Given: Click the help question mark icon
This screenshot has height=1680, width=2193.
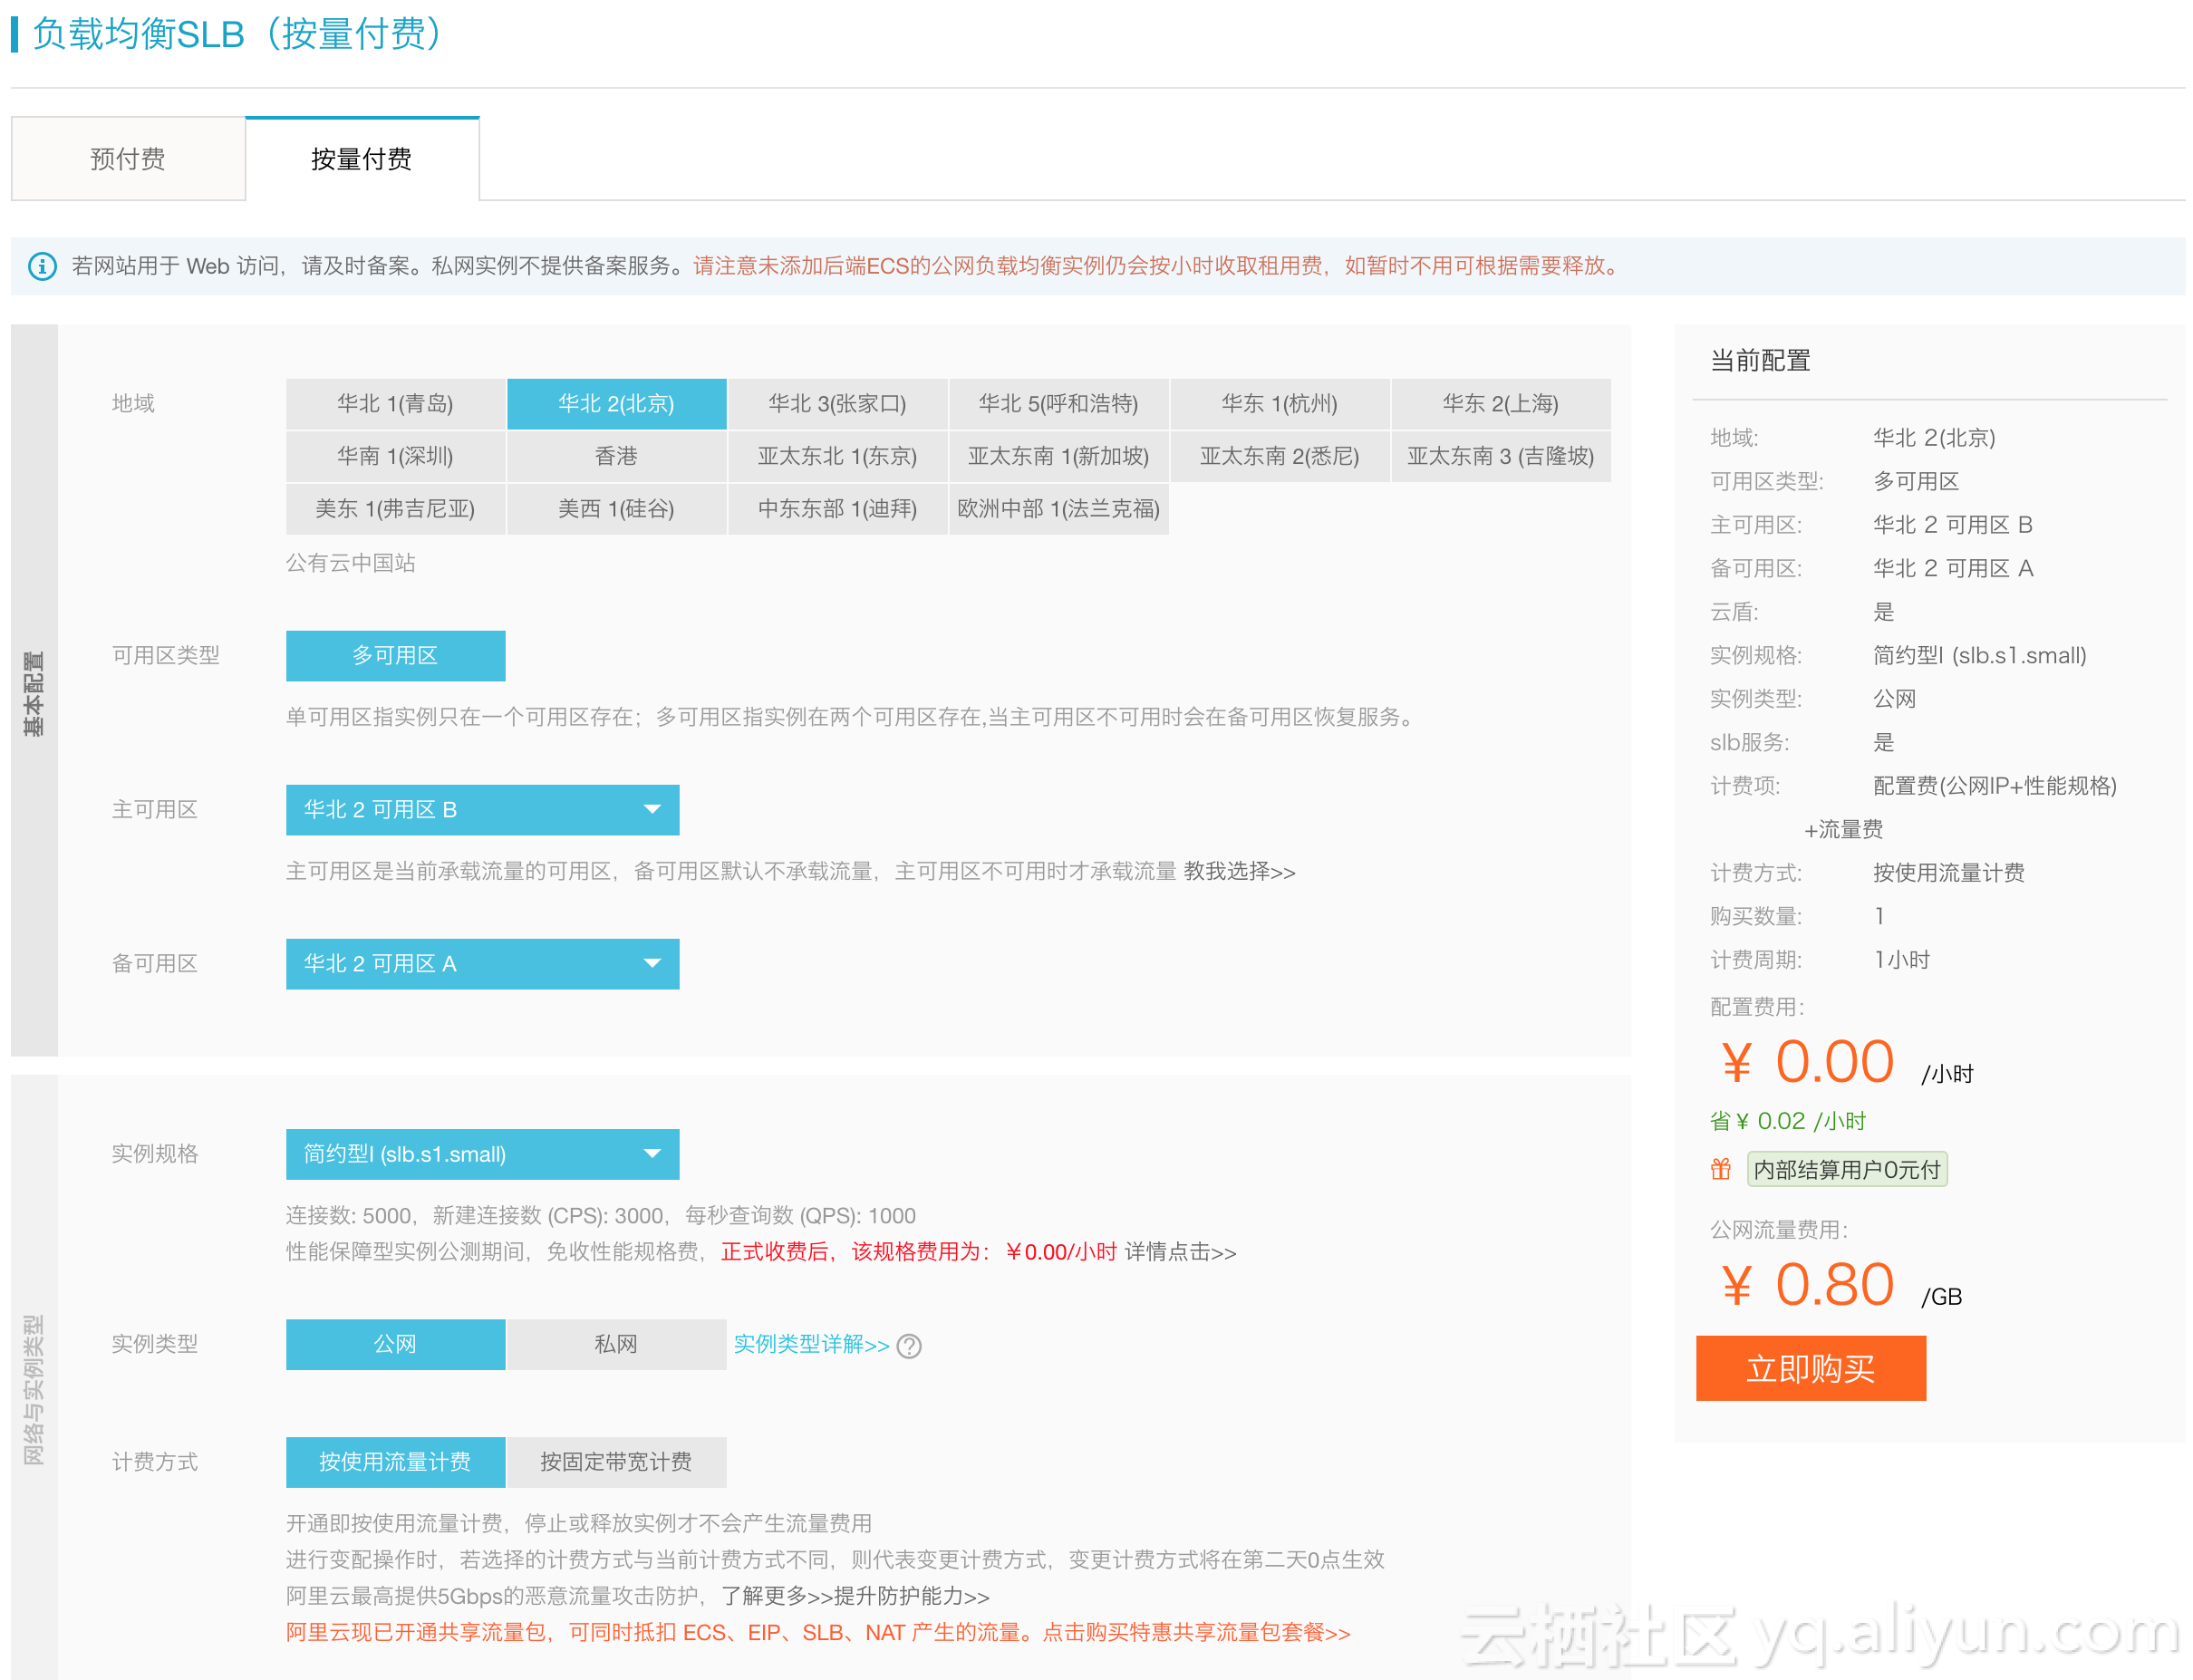Looking at the screenshot, I should coord(908,1346).
